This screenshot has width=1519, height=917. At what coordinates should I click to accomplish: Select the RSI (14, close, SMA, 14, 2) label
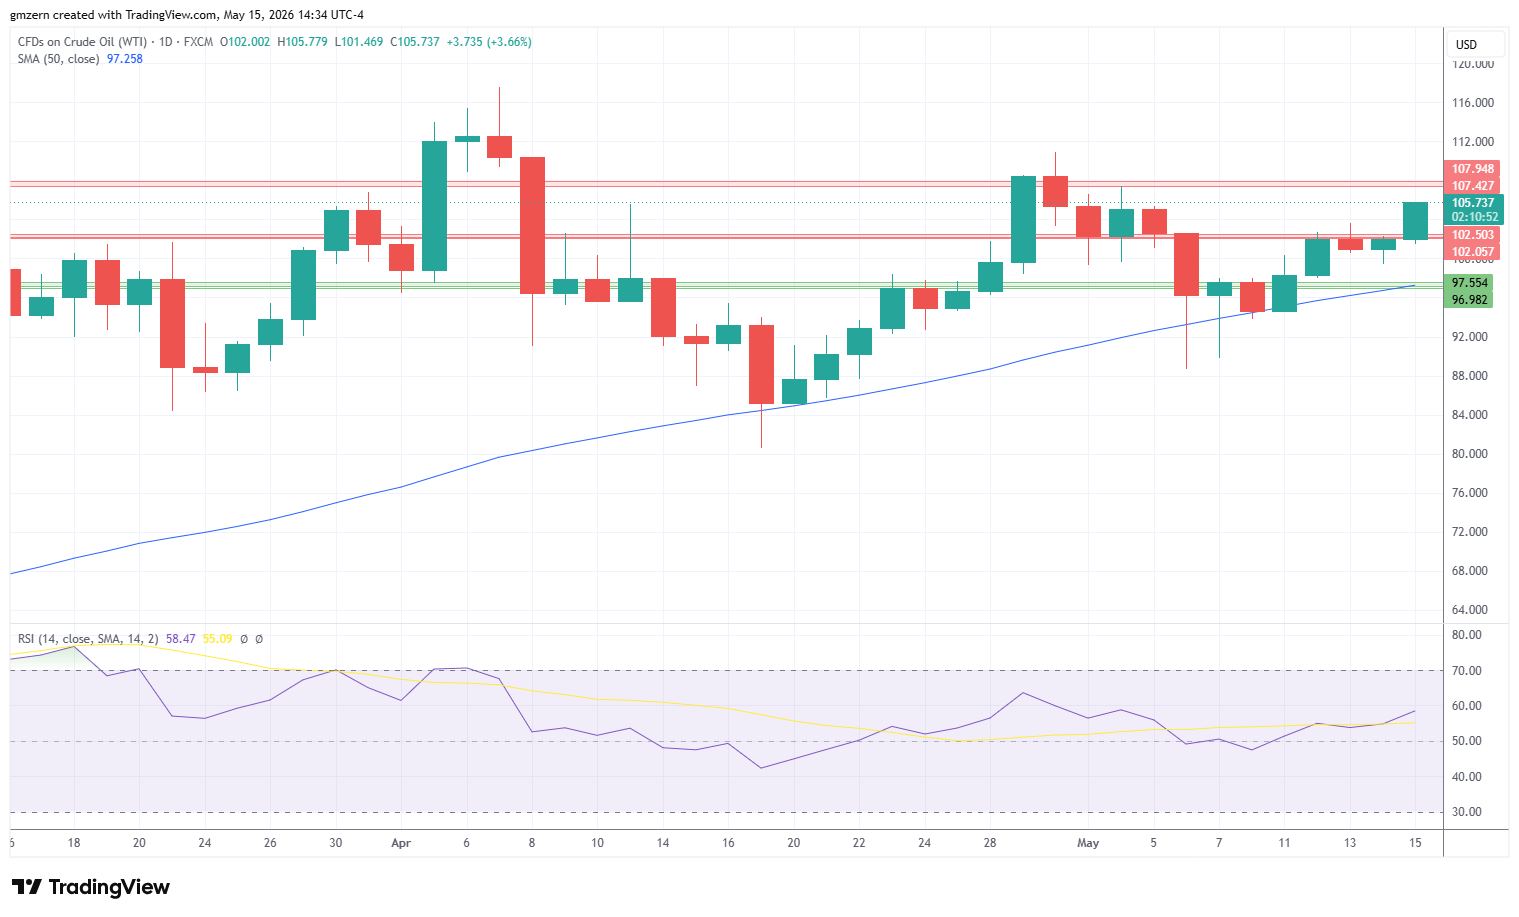[x=88, y=639]
